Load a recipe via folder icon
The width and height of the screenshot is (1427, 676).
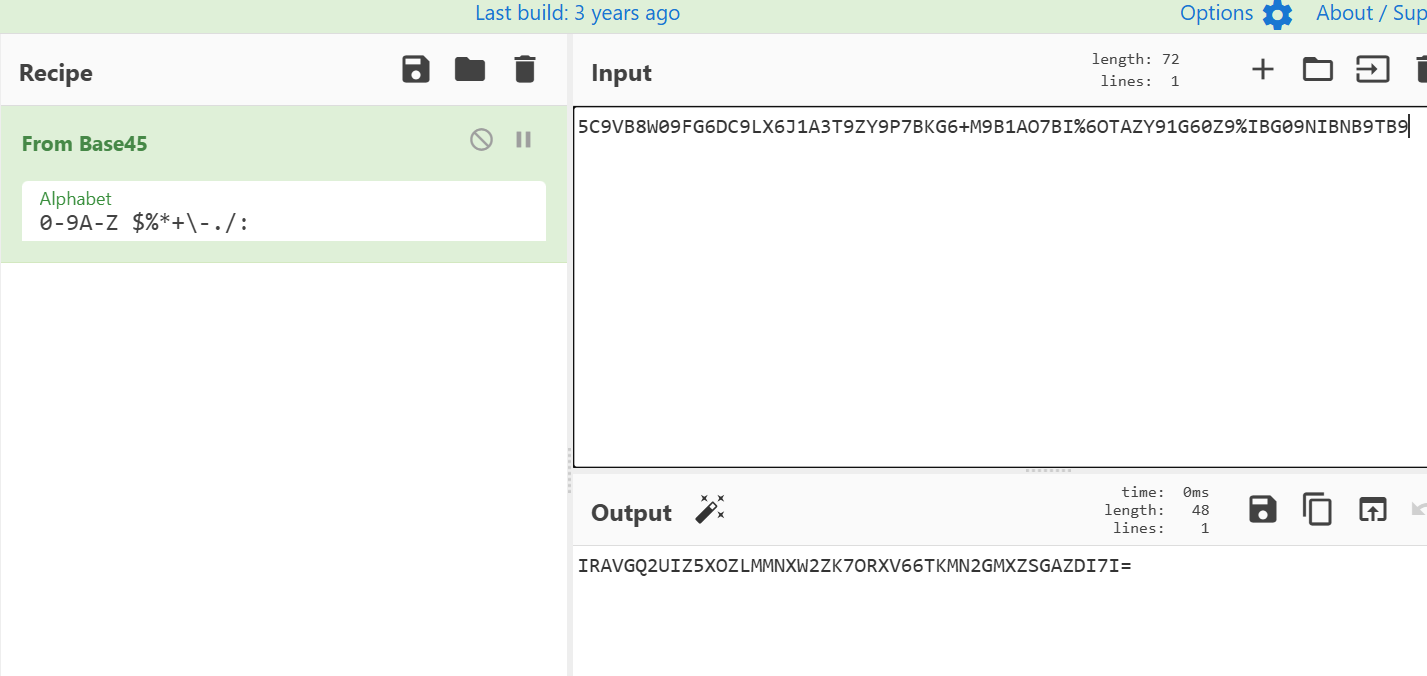coord(469,70)
